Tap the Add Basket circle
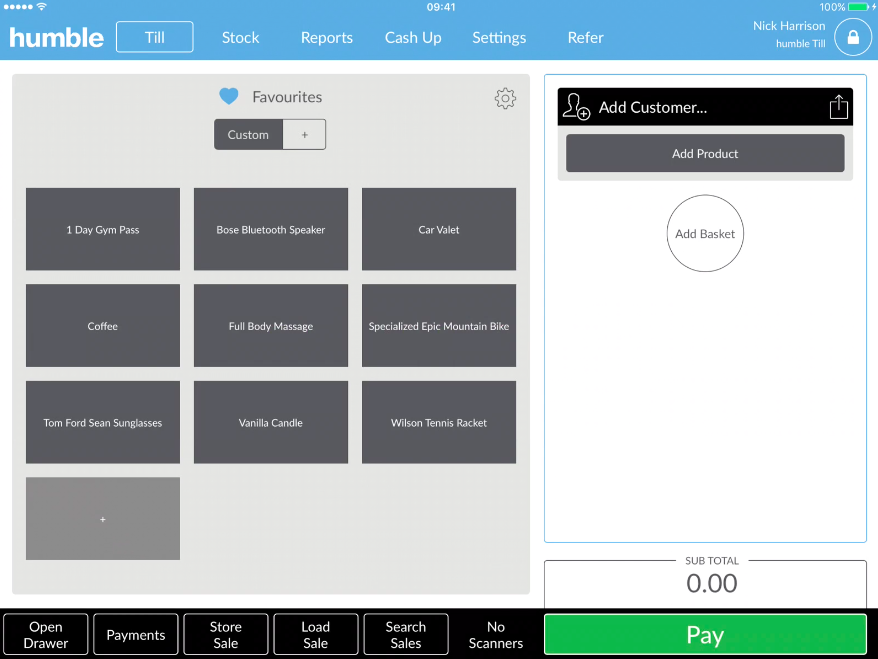 [705, 233]
